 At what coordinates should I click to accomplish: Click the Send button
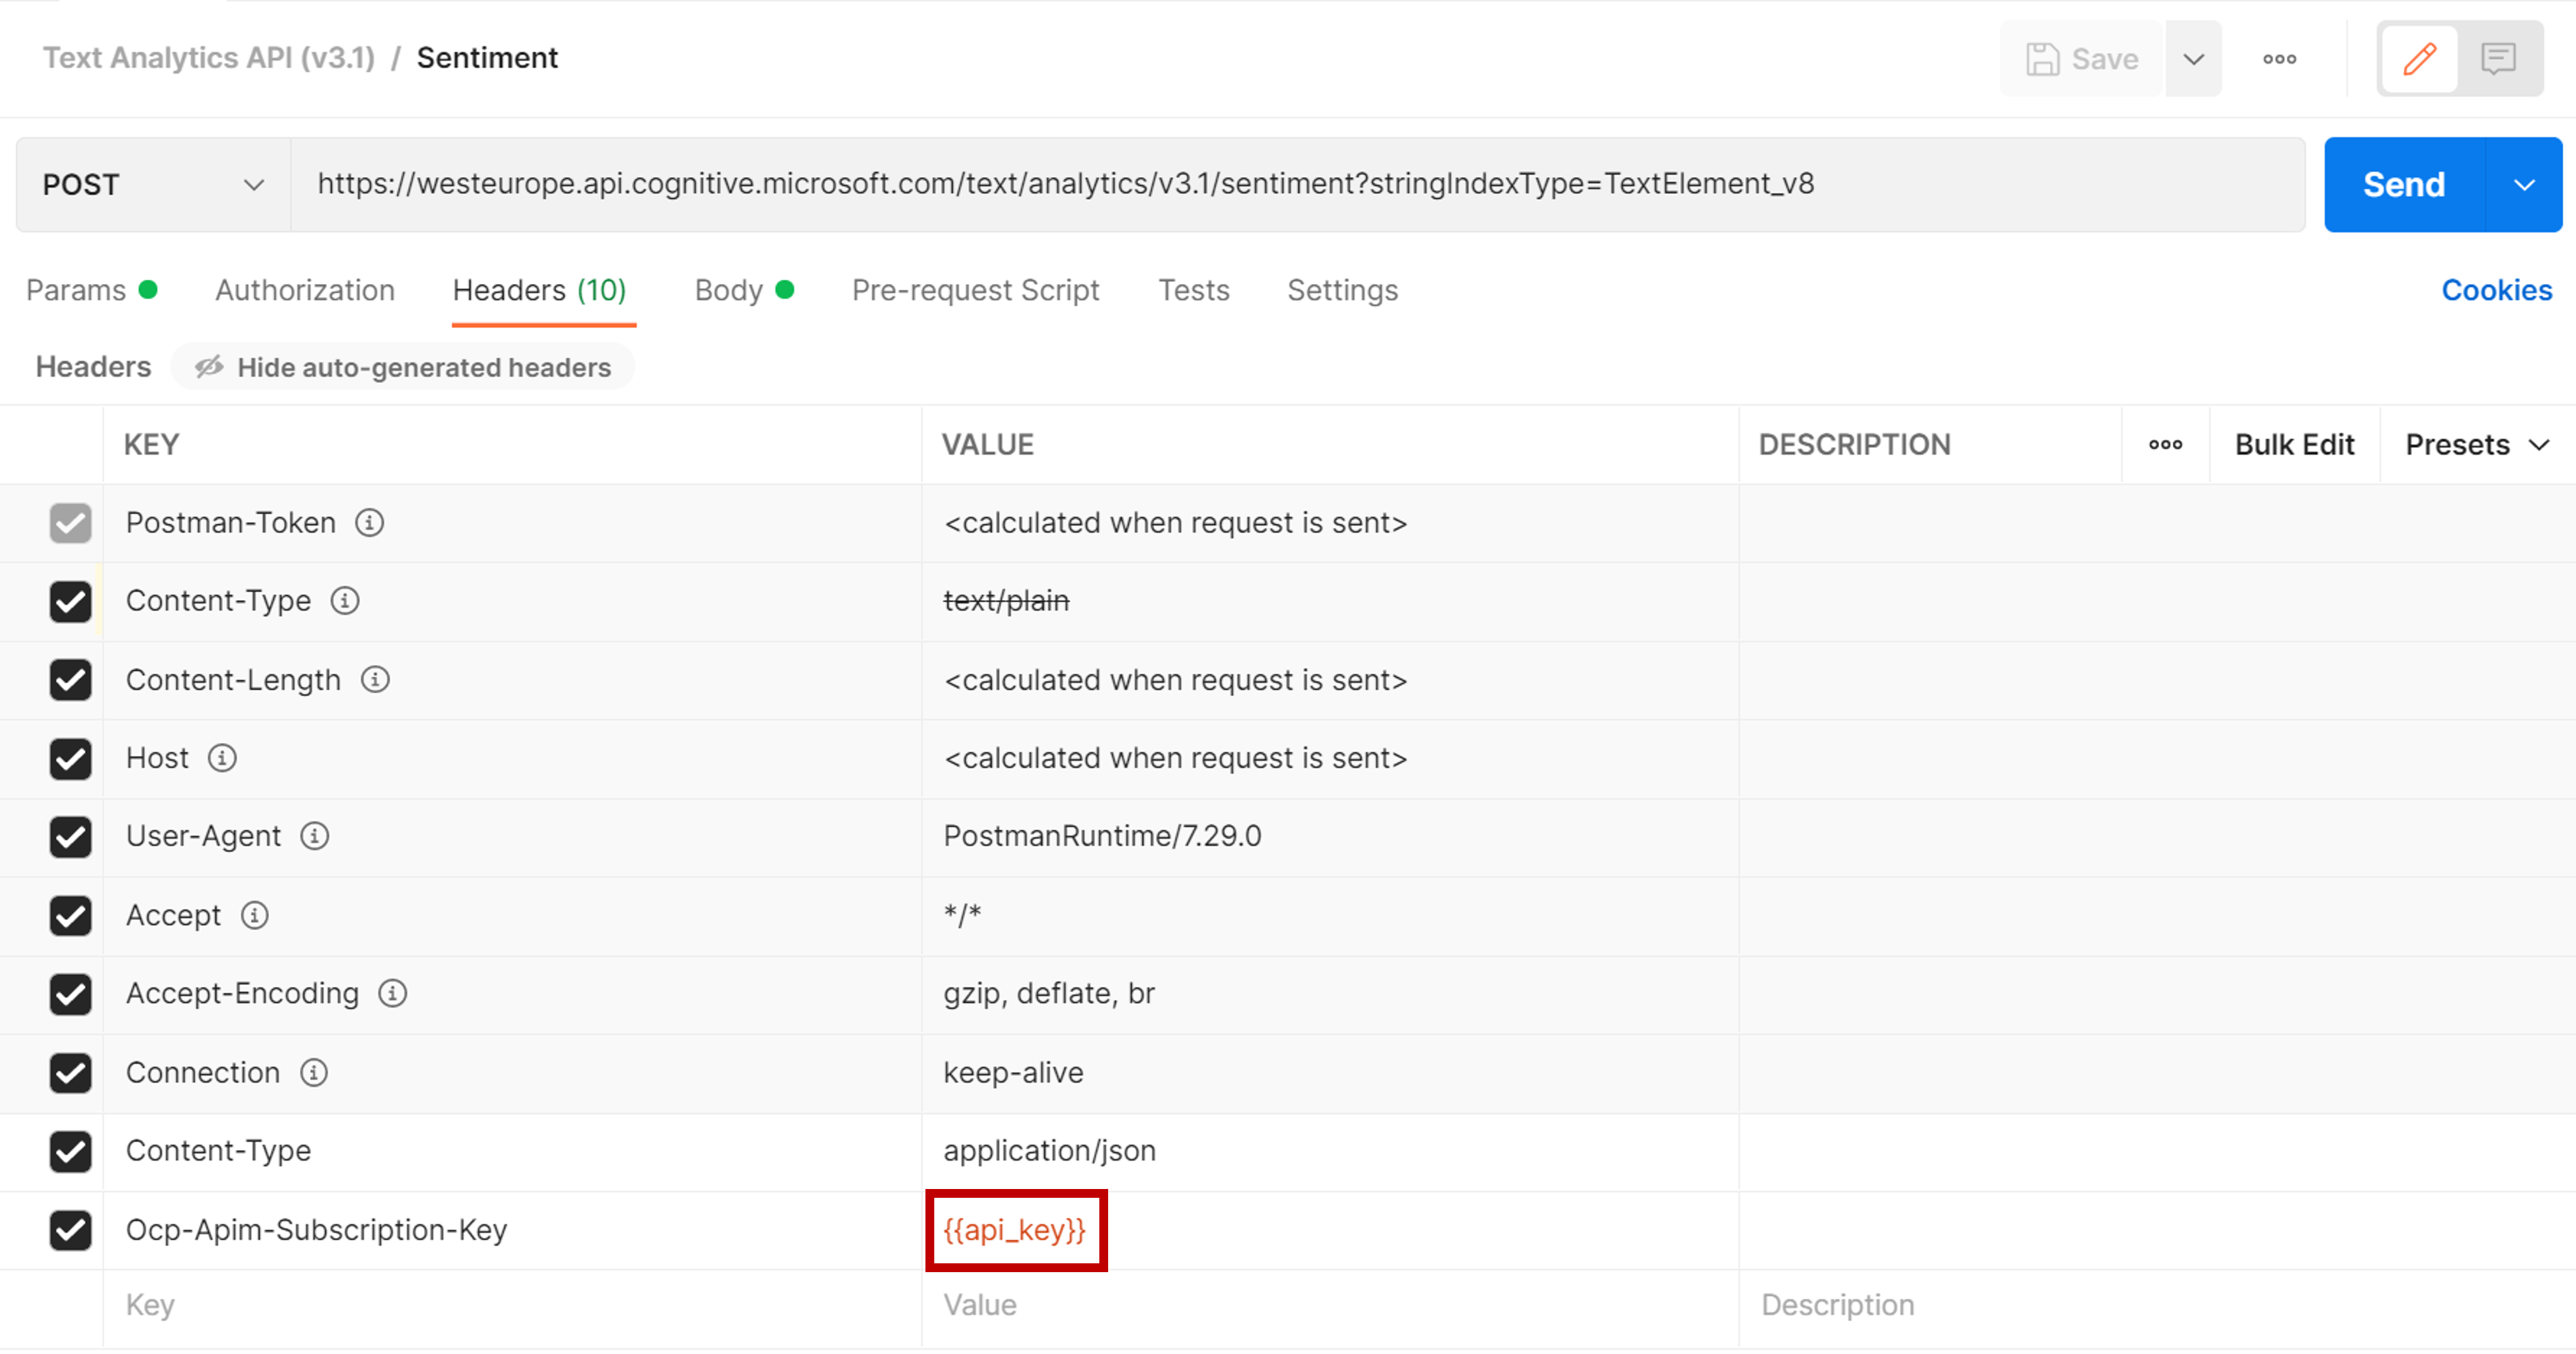pos(2403,184)
